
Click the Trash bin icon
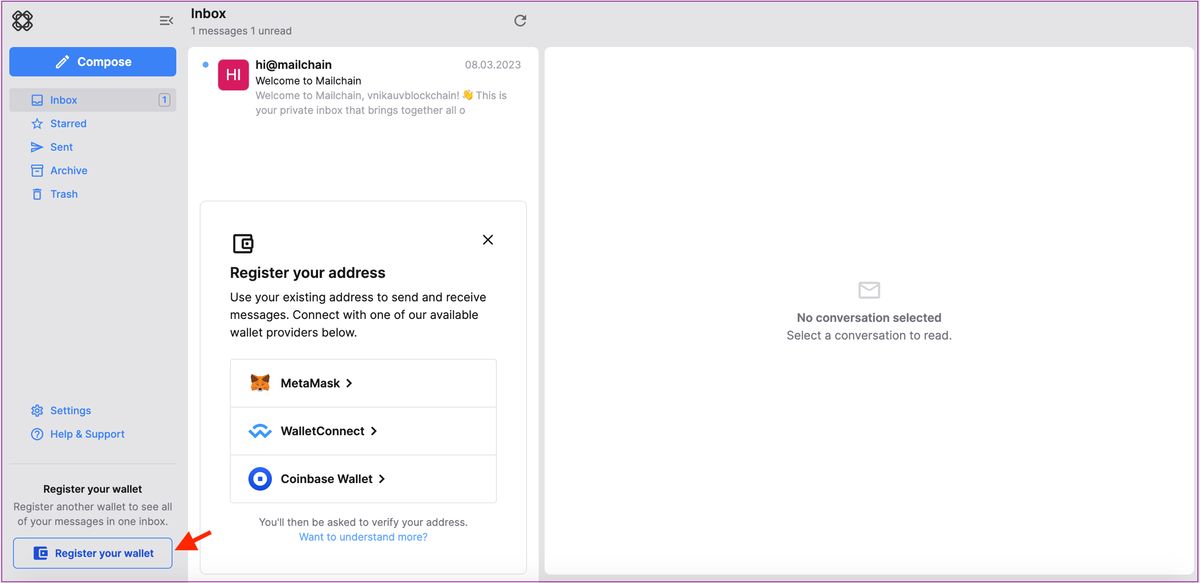tap(37, 194)
